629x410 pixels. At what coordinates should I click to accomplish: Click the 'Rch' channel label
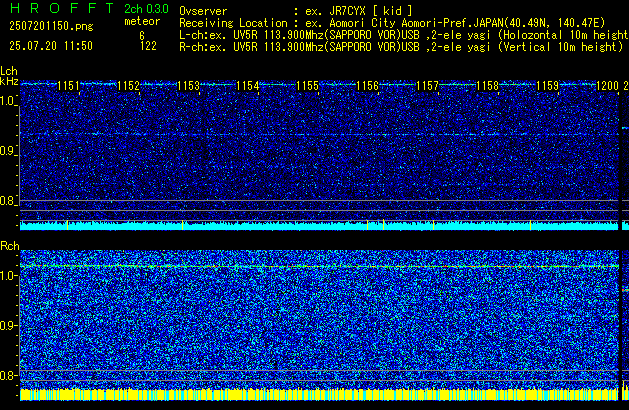pos(10,246)
